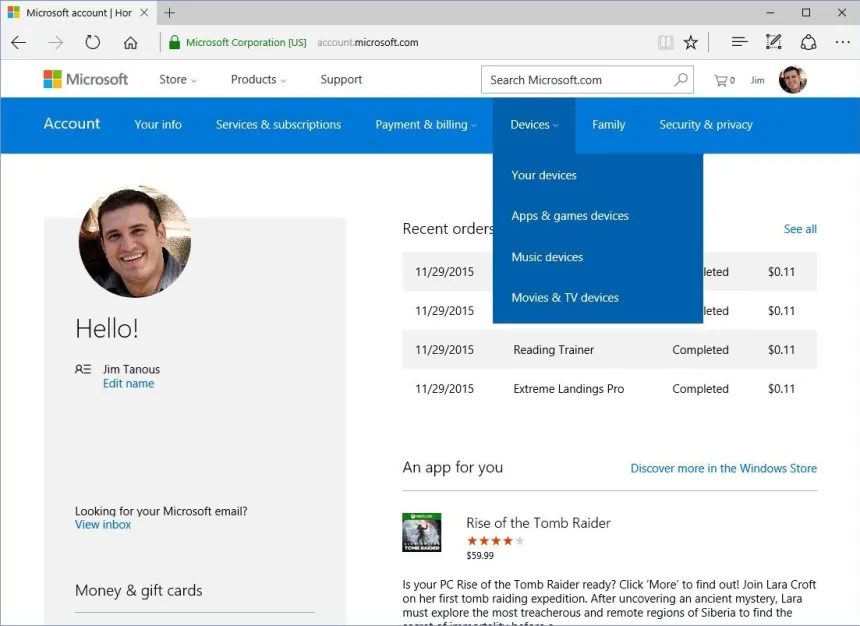
Task: Click the green security lock icon
Action: click(174, 42)
